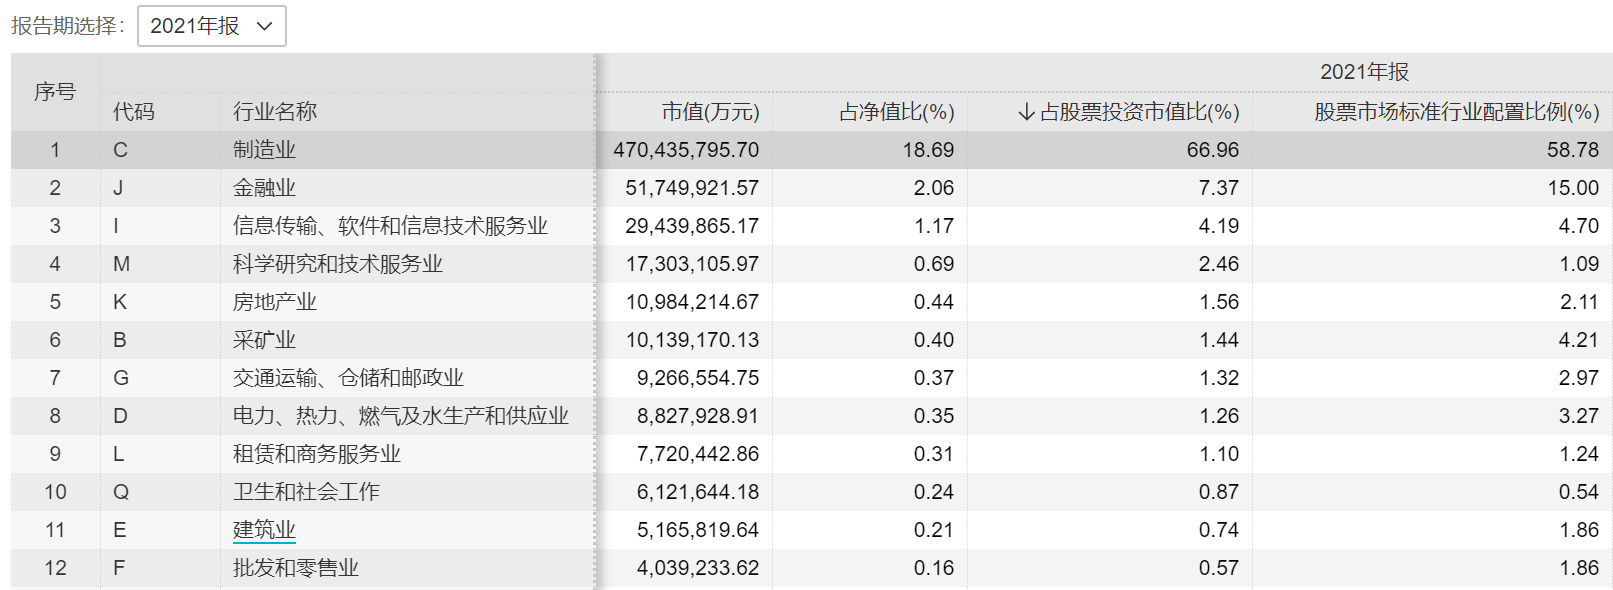Select the 金融业 industry name
The width and height of the screenshot is (1613, 590).
click(x=264, y=188)
